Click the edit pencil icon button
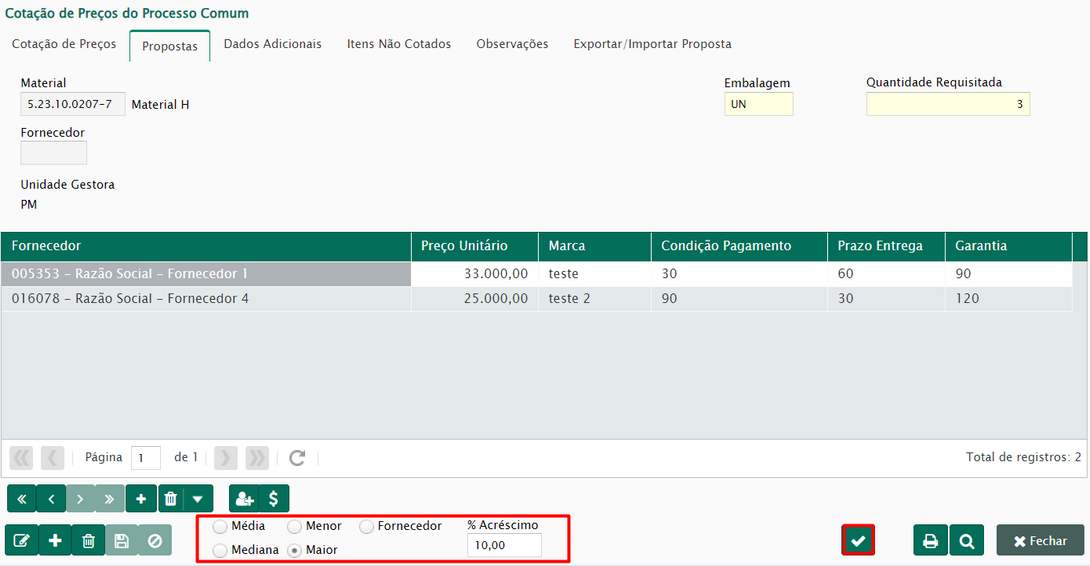 (21, 541)
